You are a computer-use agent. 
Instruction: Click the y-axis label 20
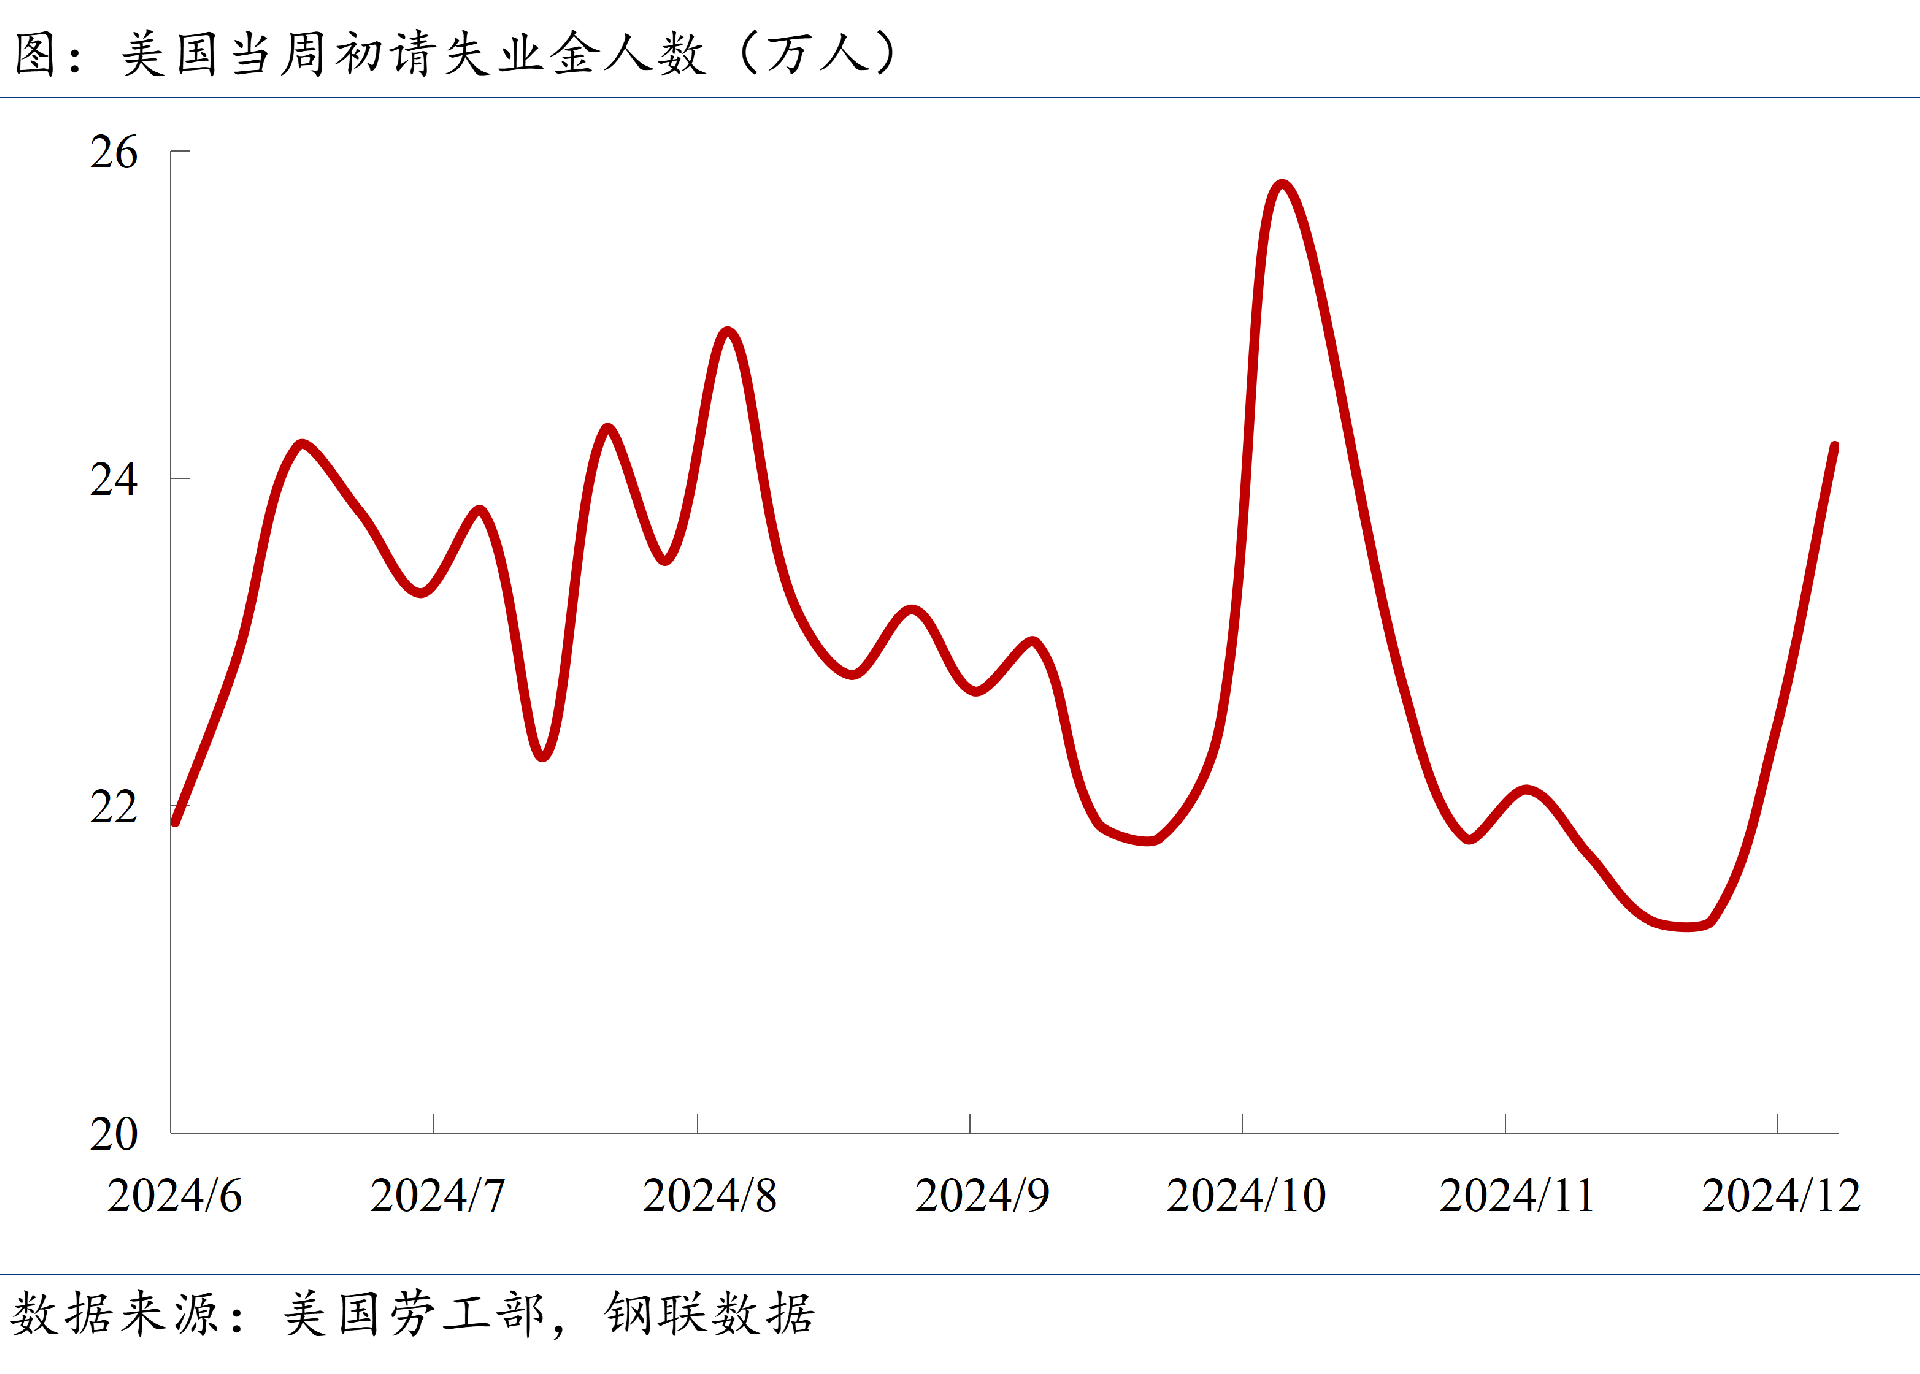click(113, 1134)
